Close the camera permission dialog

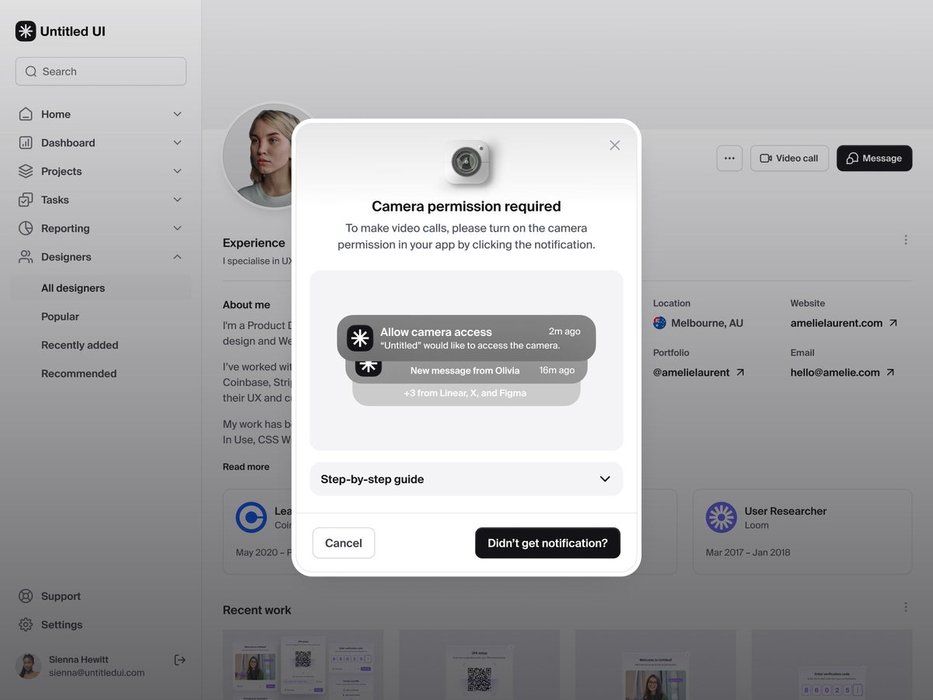point(614,145)
